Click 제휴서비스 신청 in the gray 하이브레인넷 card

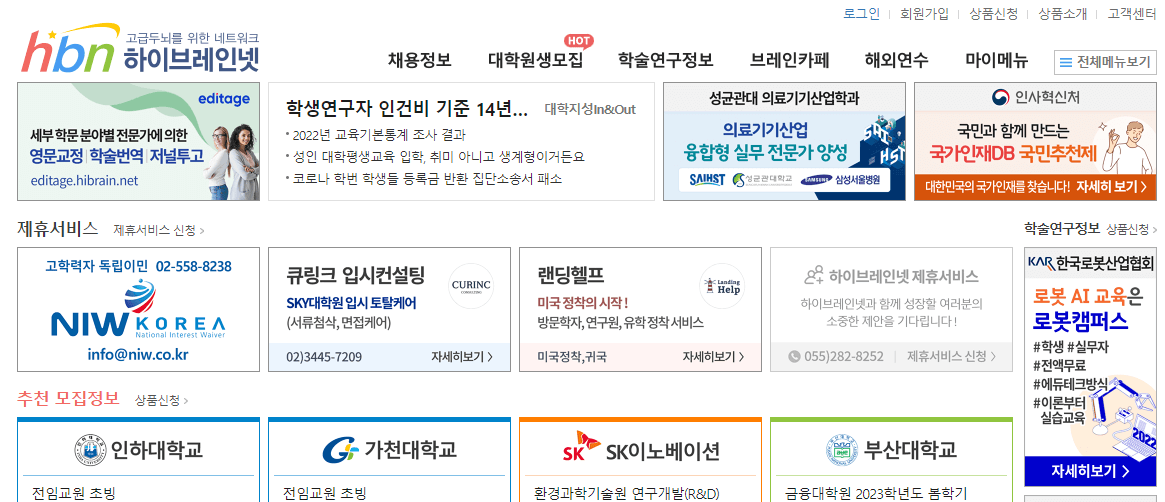951,357
